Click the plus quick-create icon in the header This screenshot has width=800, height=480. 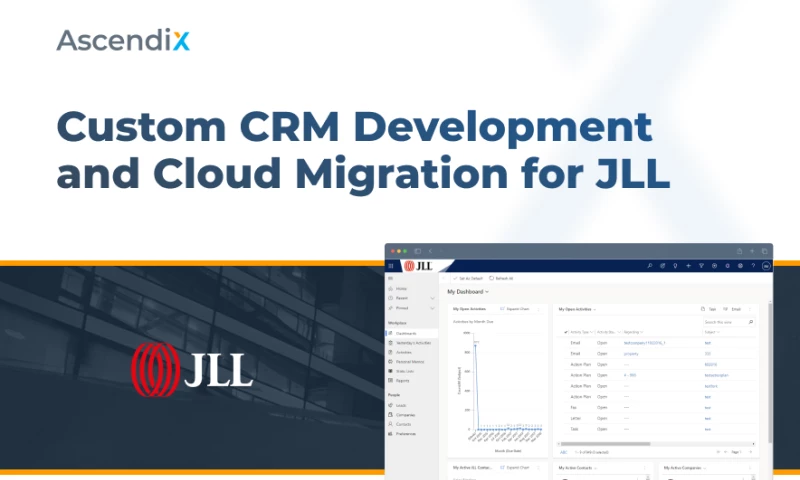point(688,266)
